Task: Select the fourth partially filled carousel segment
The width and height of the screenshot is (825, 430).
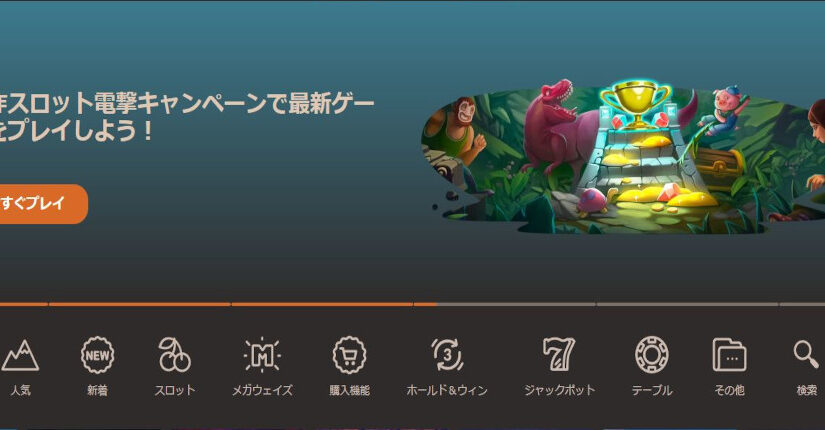Action: pyautogui.click(x=505, y=304)
